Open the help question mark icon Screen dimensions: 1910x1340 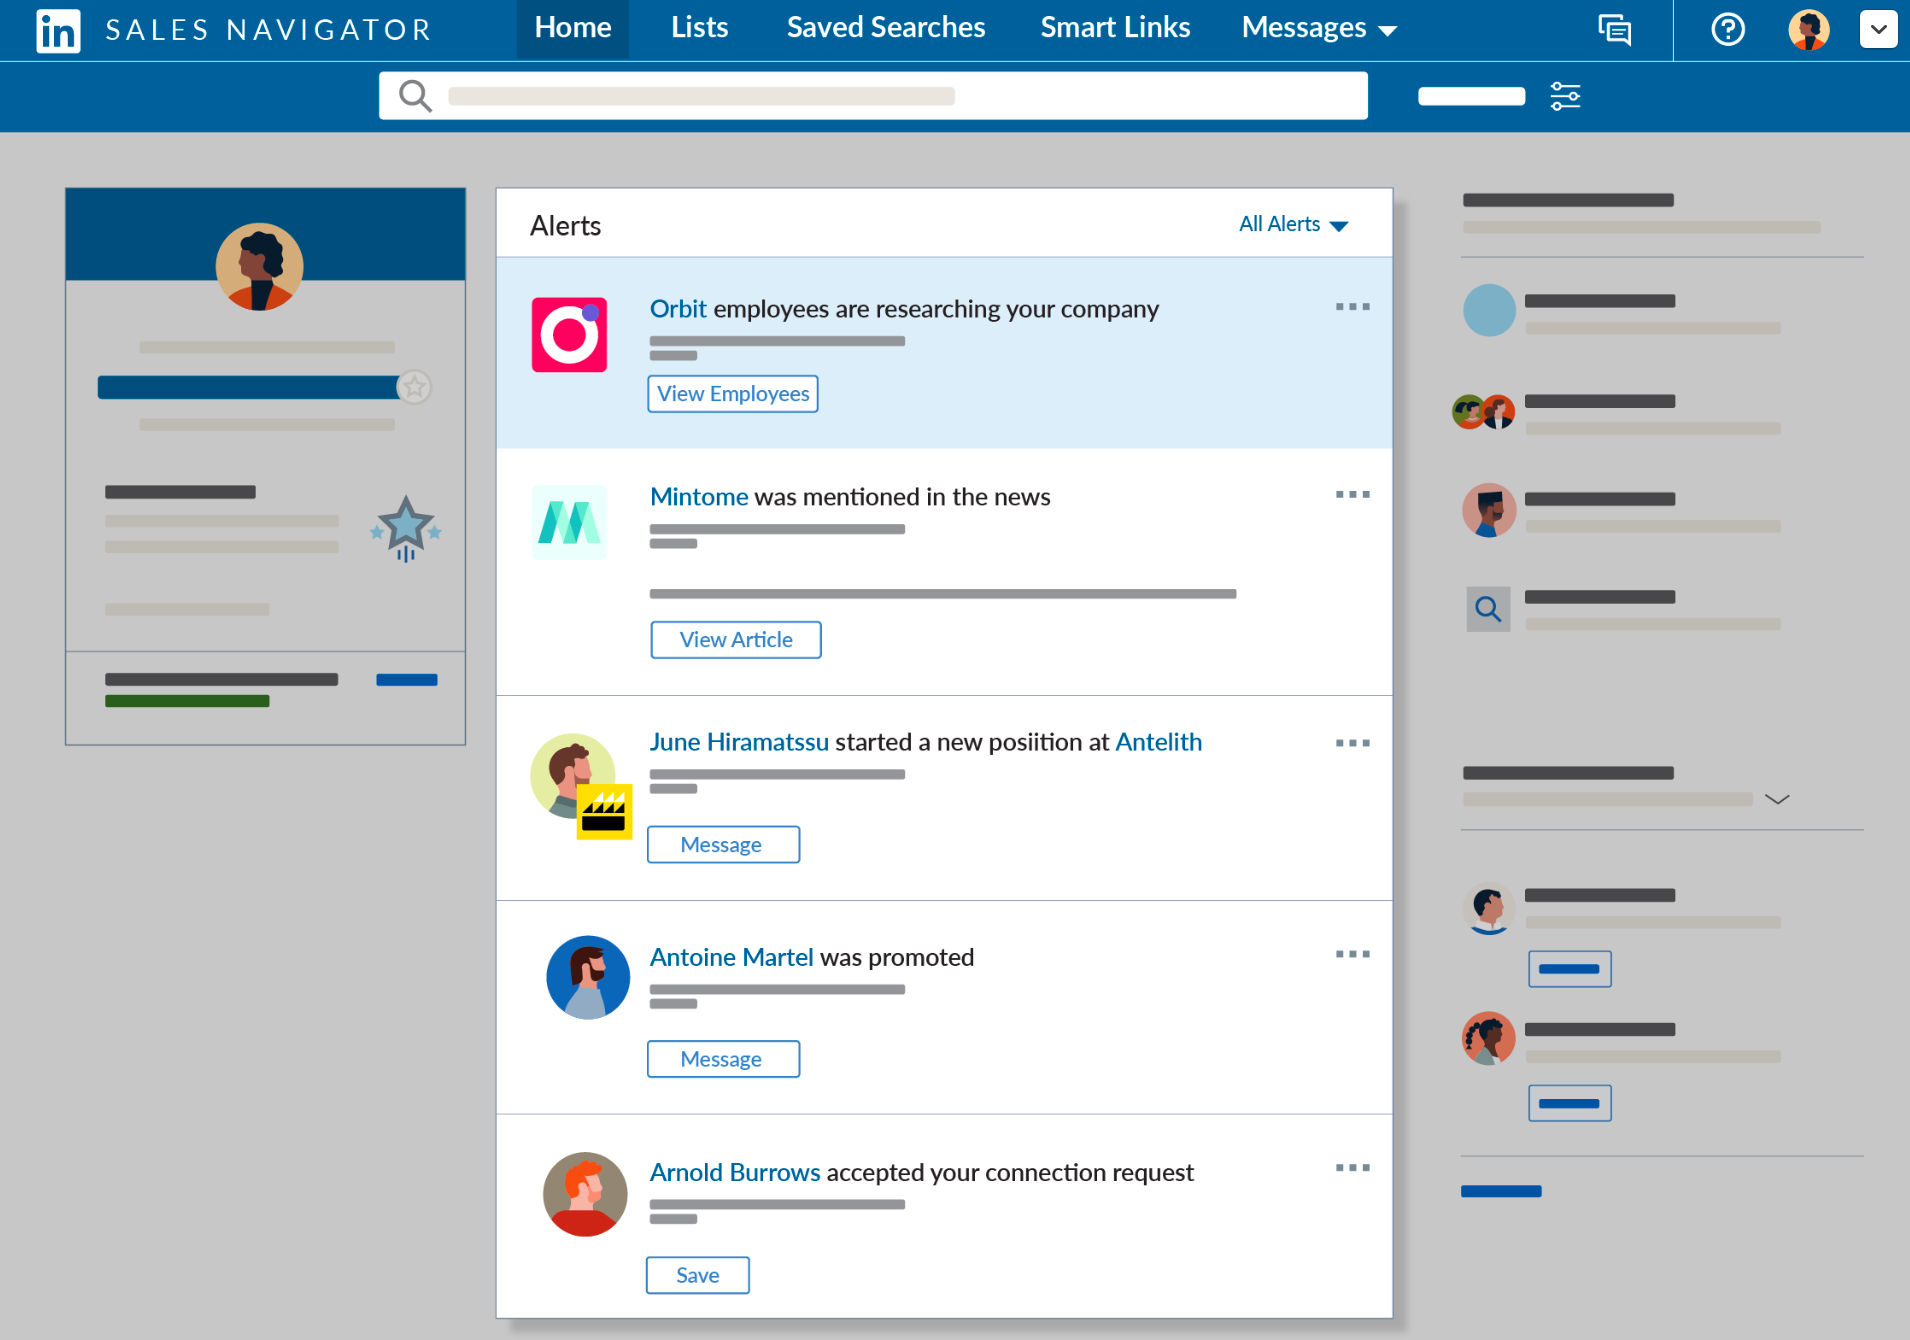pos(1727,29)
